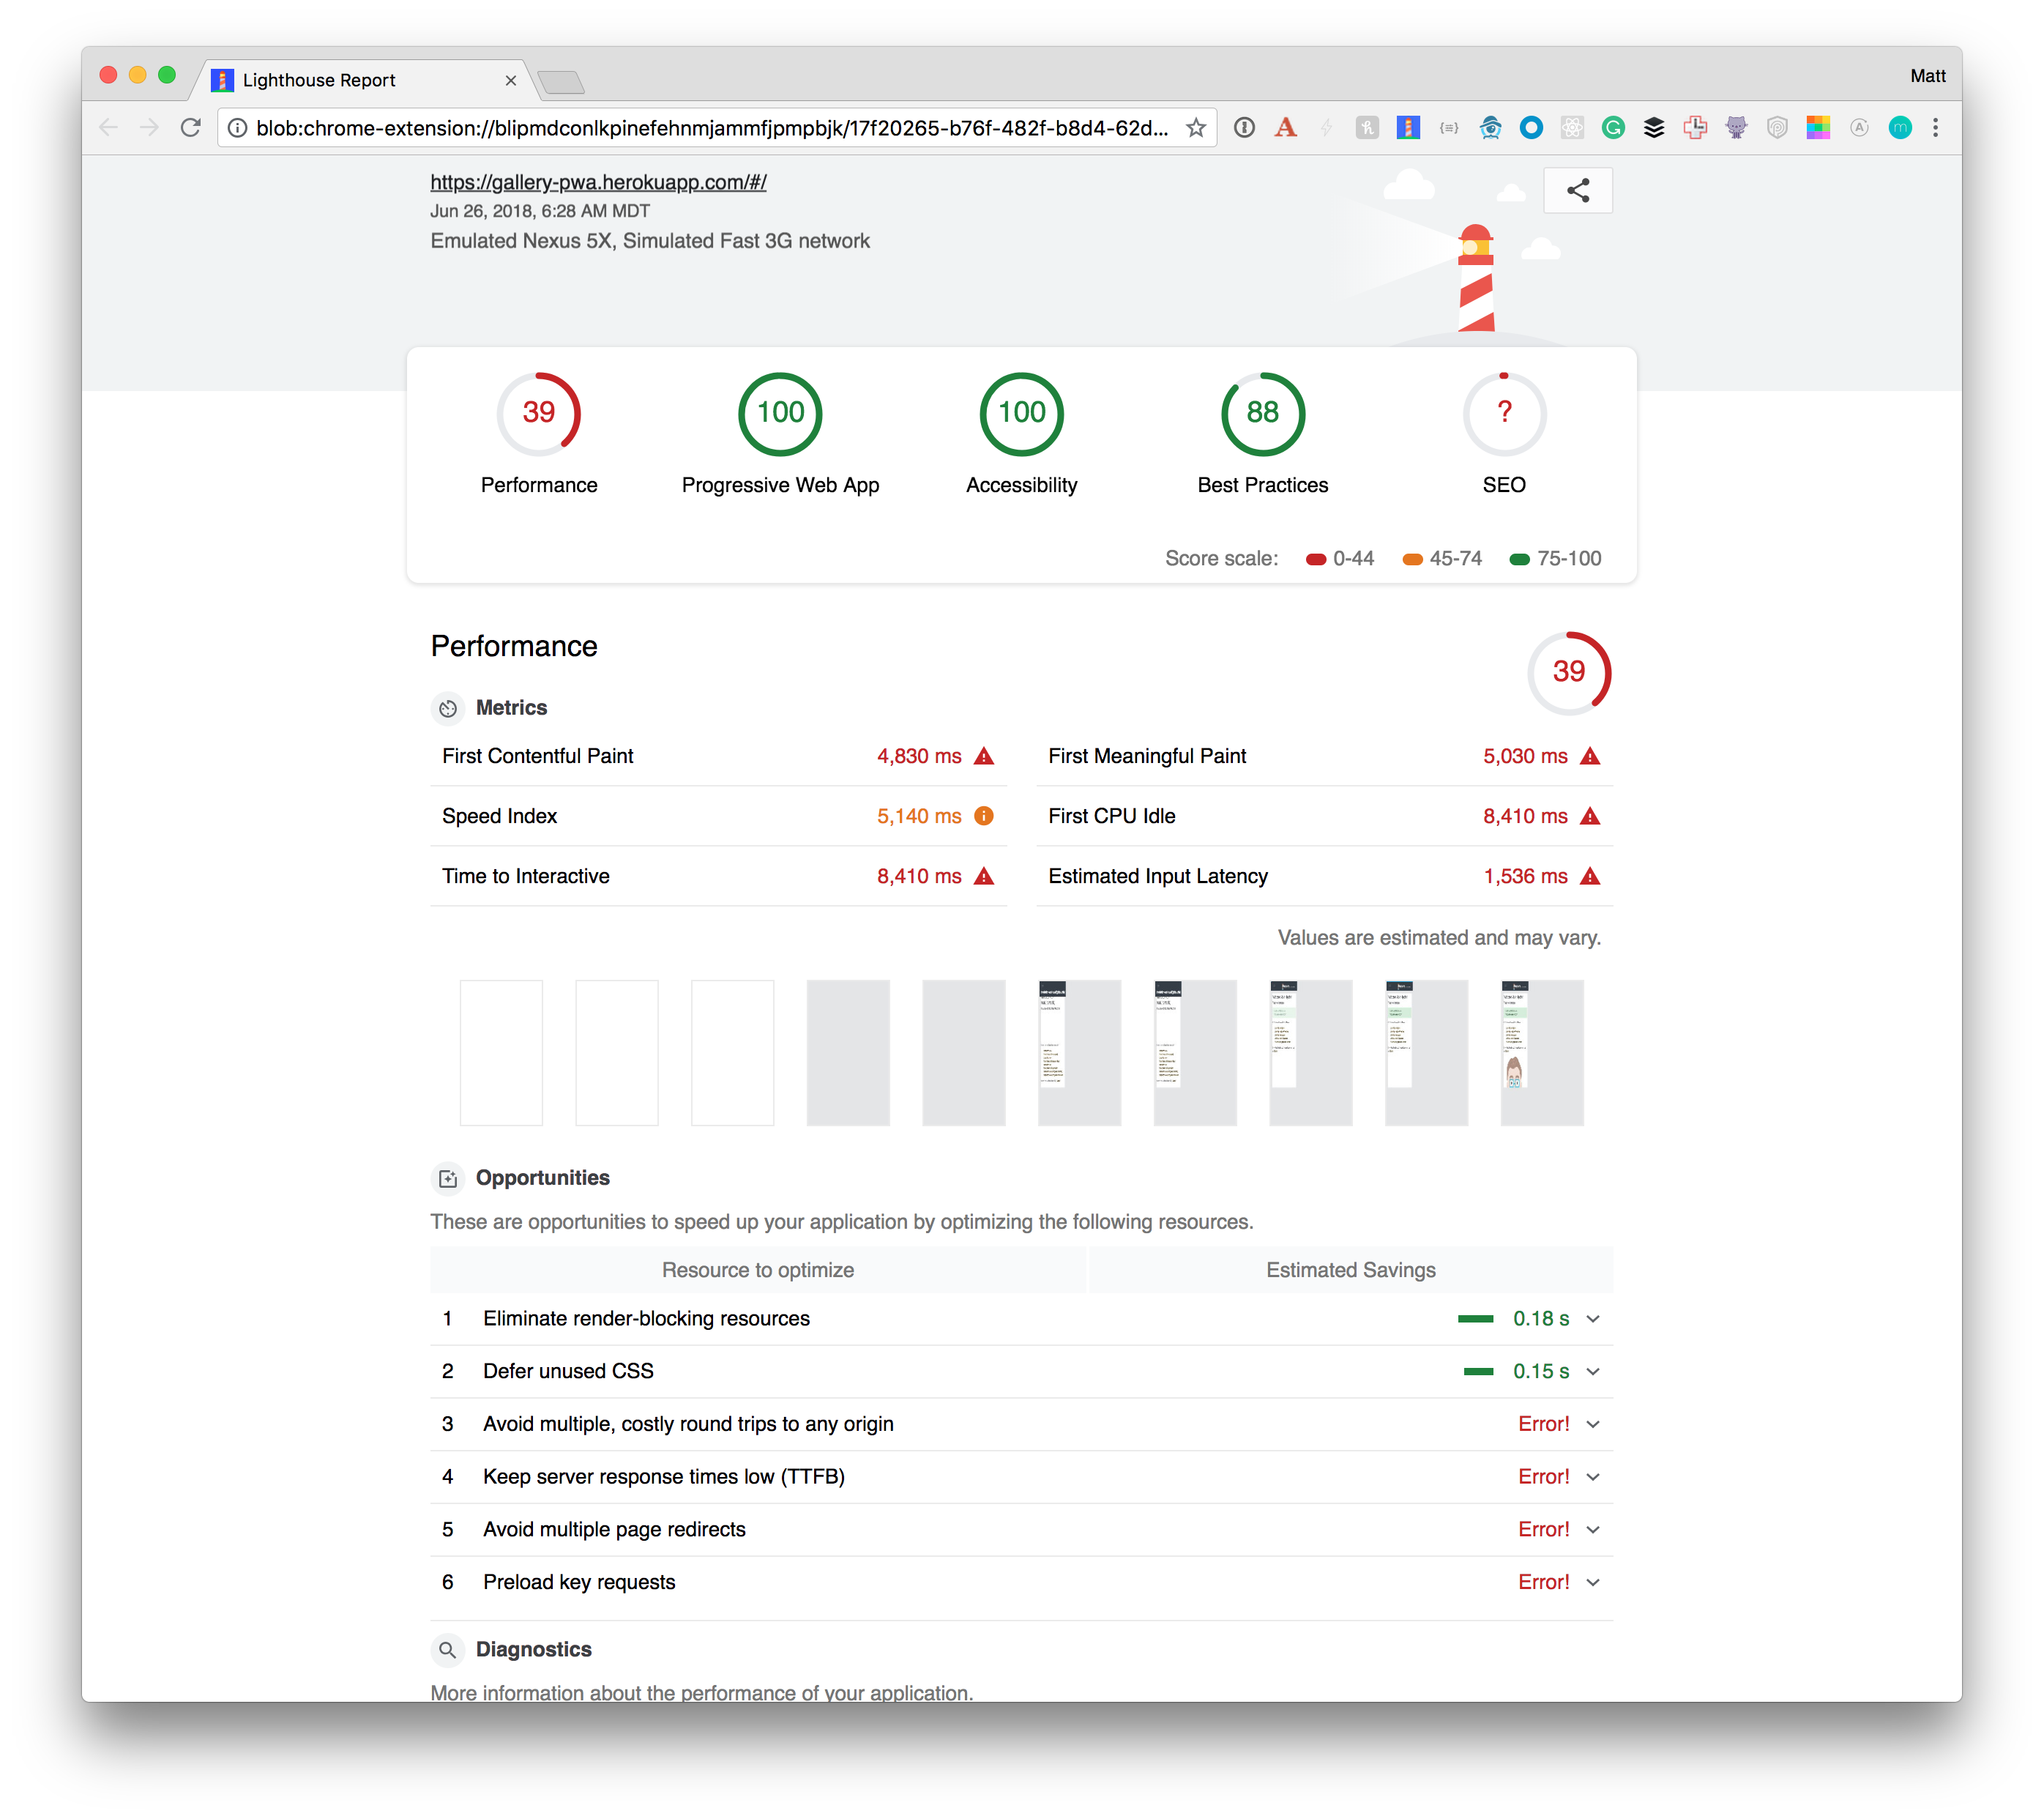Viewport: 2044px width, 1819px height.
Task: Jump to Best Practices score gauge
Action: [x=1262, y=413]
